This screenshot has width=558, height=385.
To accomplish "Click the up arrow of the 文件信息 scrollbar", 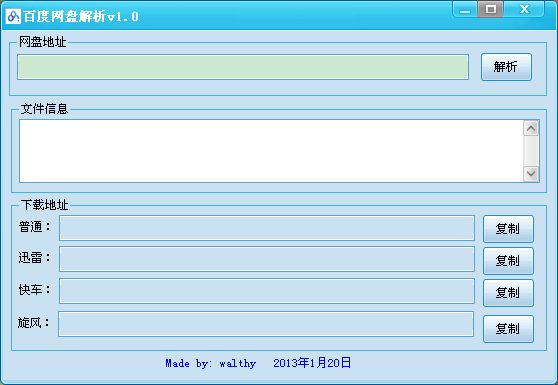I will [531, 128].
